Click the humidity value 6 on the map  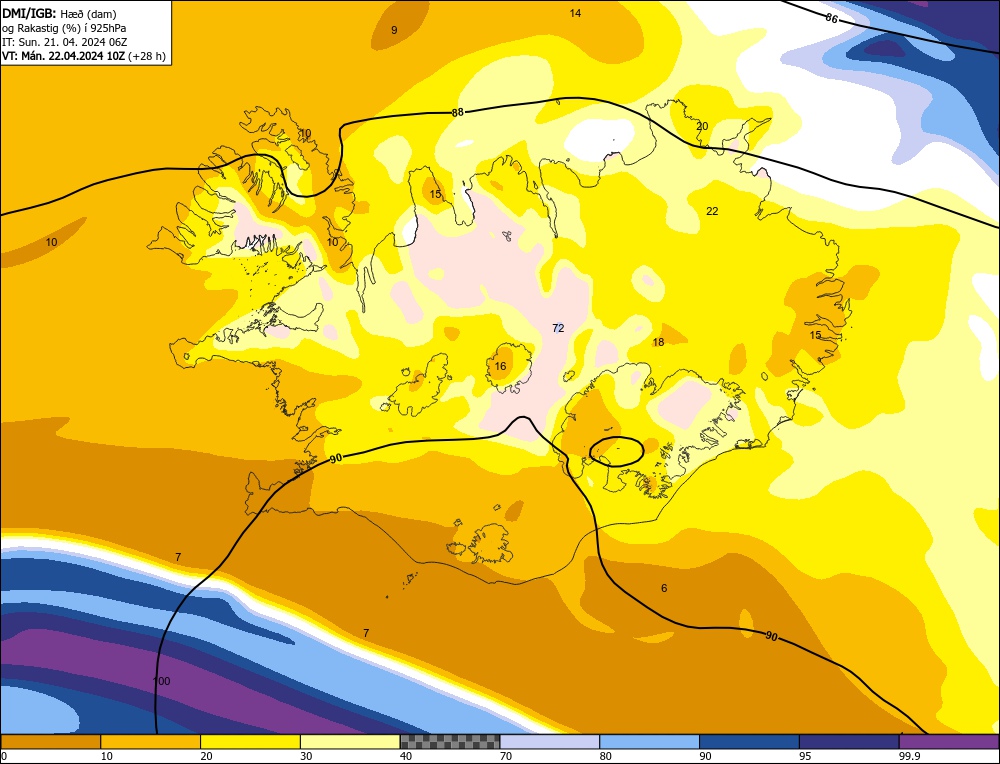click(x=664, y=588)
